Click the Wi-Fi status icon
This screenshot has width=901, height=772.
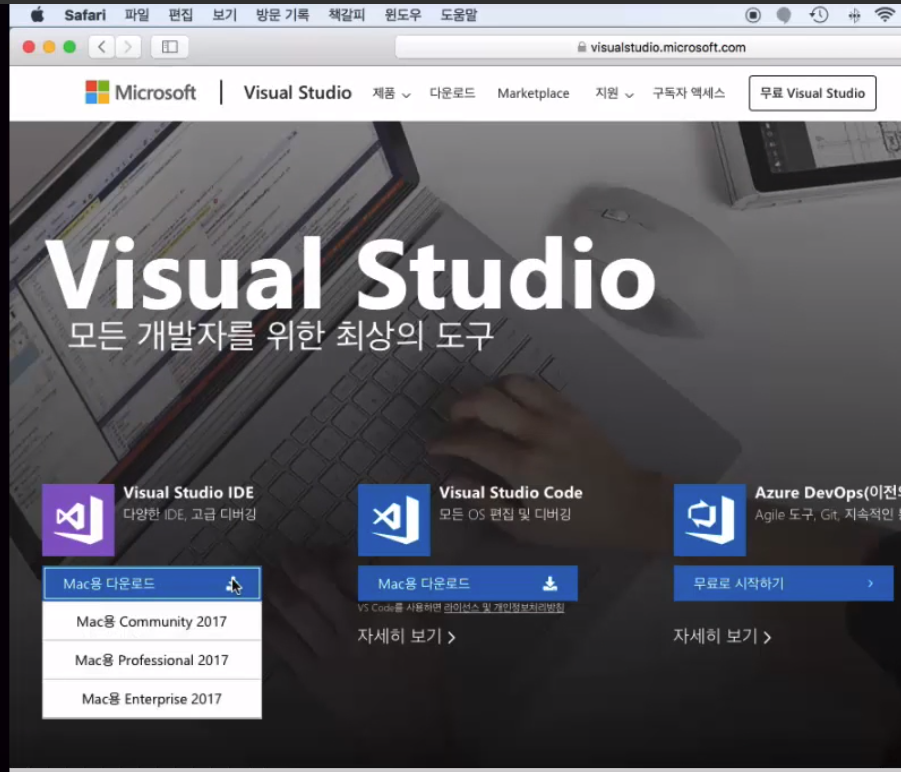tap(884, 15)
